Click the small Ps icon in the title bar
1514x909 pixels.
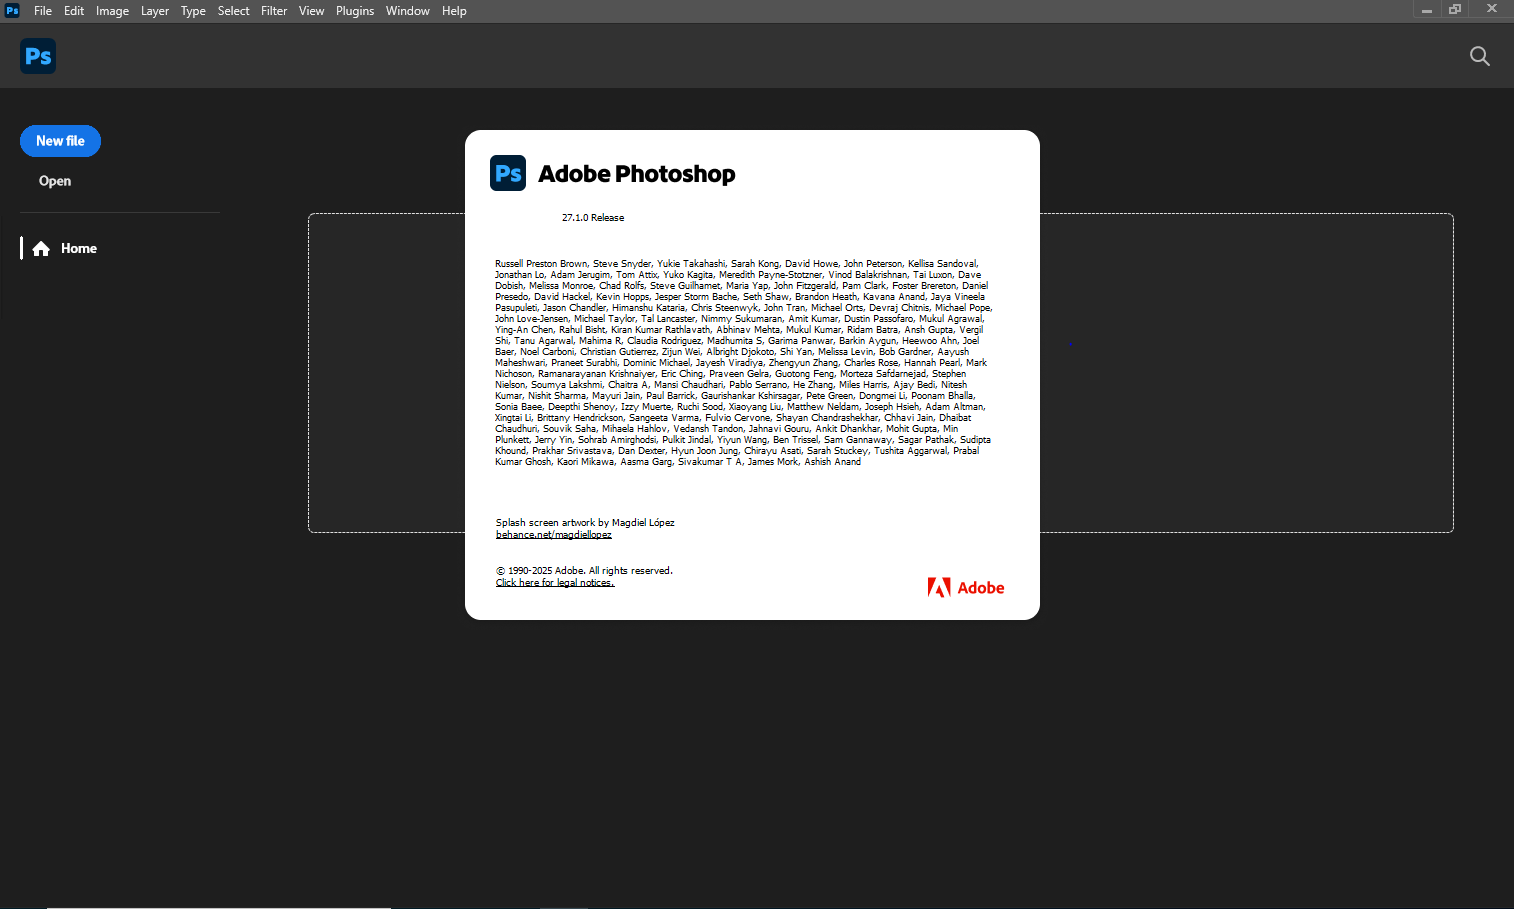click(x=12, y=10)
